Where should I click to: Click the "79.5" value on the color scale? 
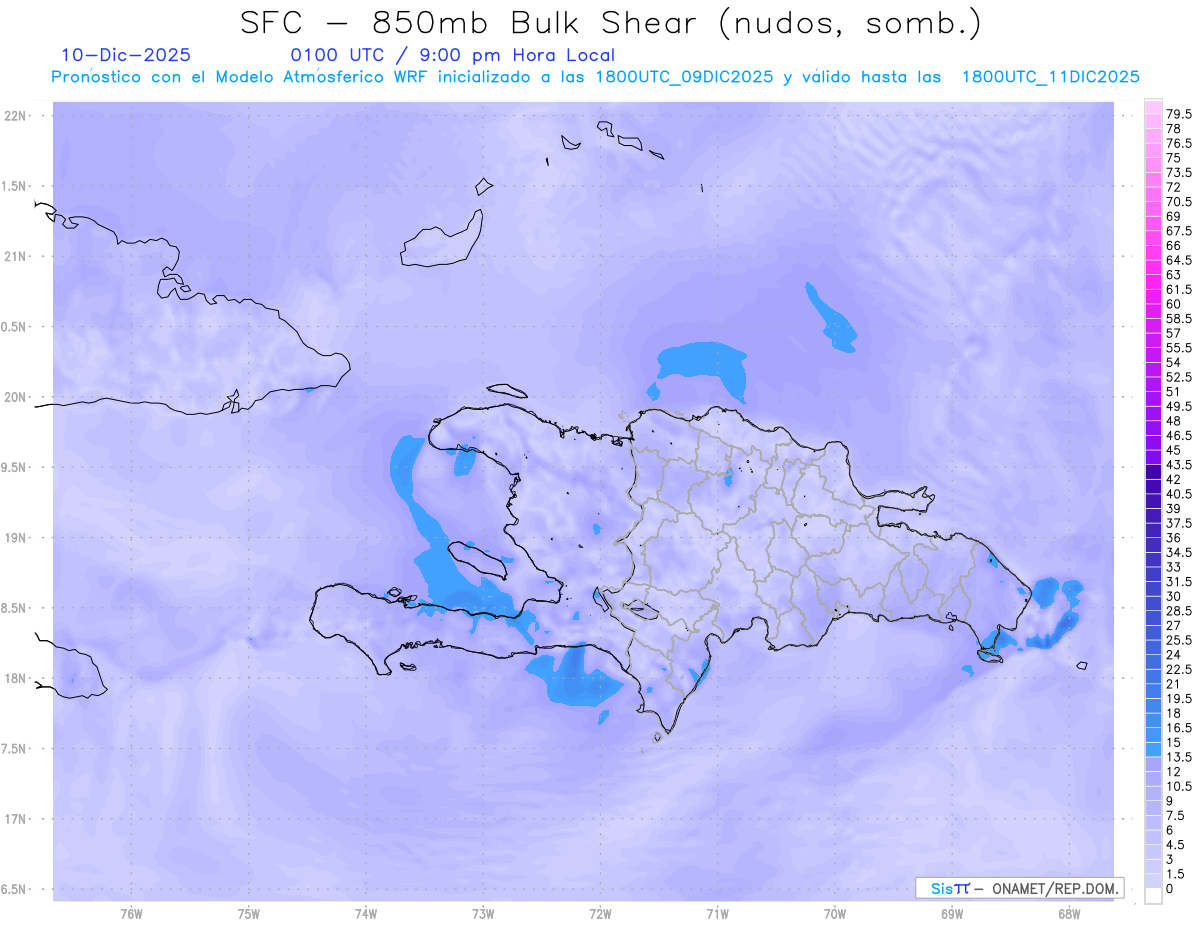coord(1178,114)
